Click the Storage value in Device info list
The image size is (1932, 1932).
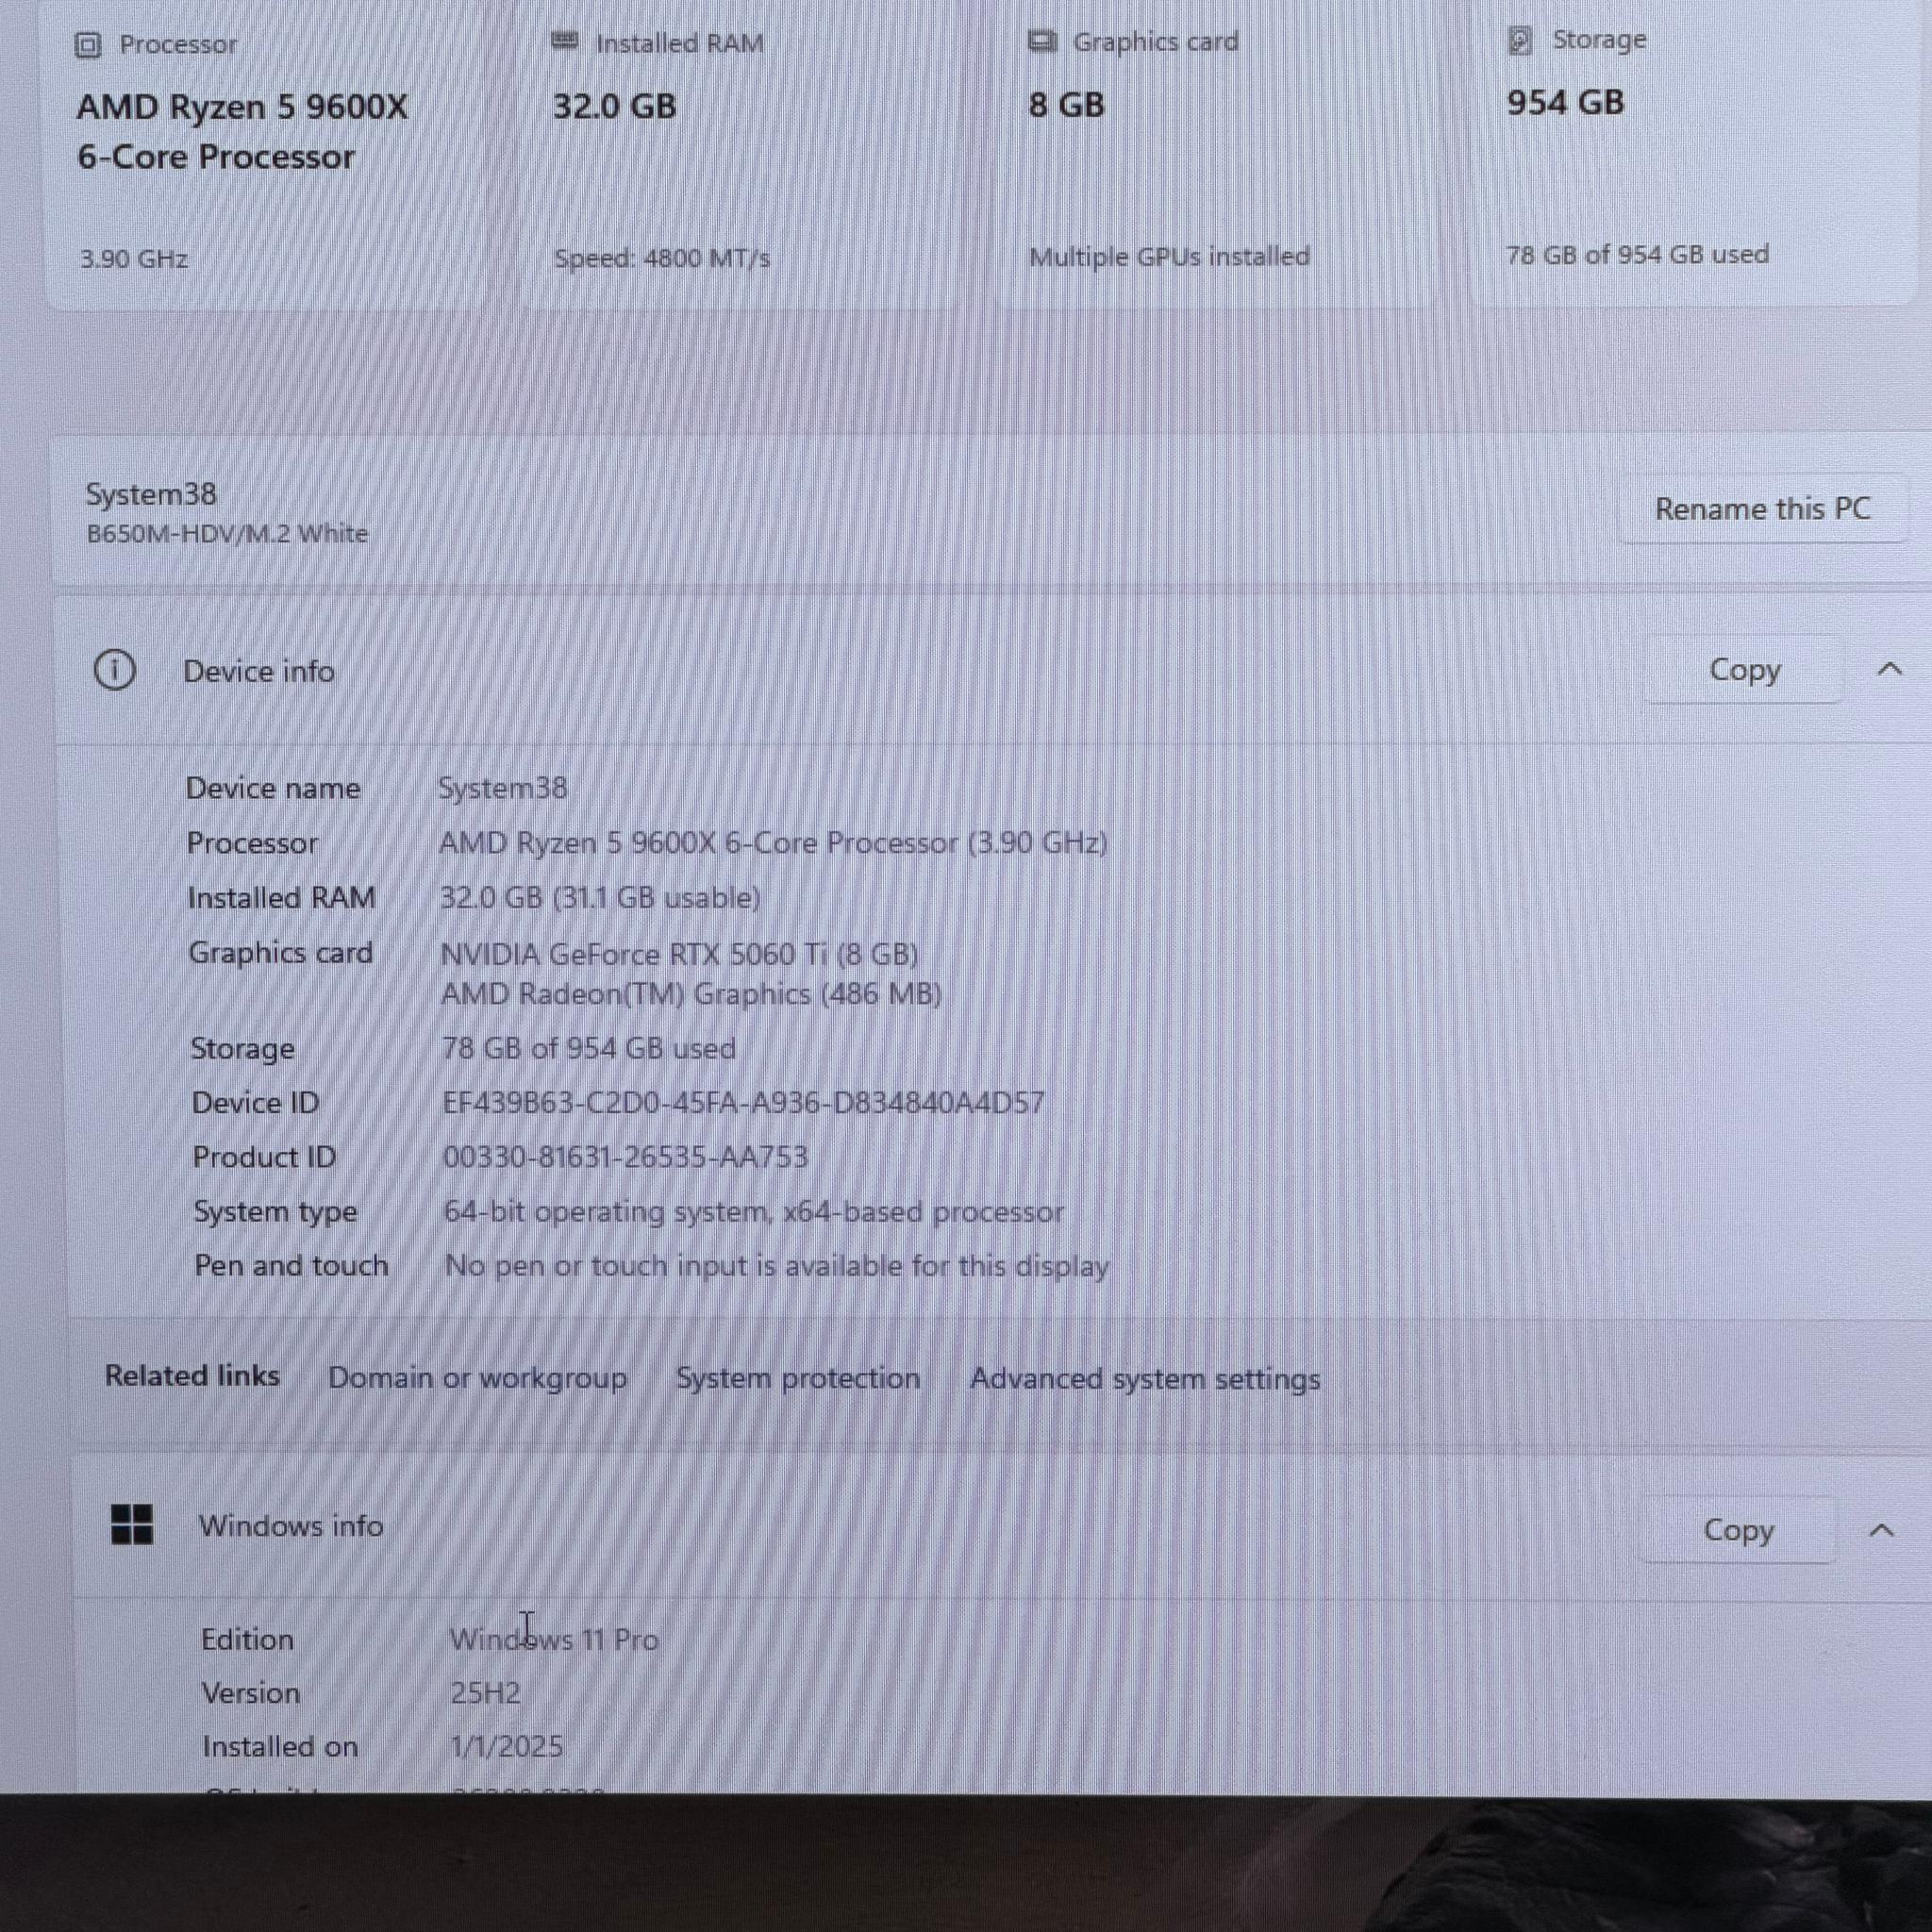point(589,1048)
